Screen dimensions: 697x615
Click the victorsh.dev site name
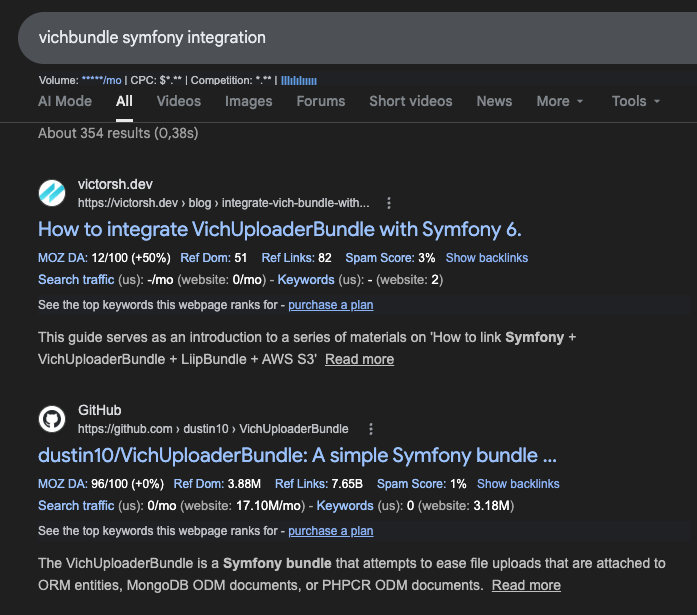(115, 184)
